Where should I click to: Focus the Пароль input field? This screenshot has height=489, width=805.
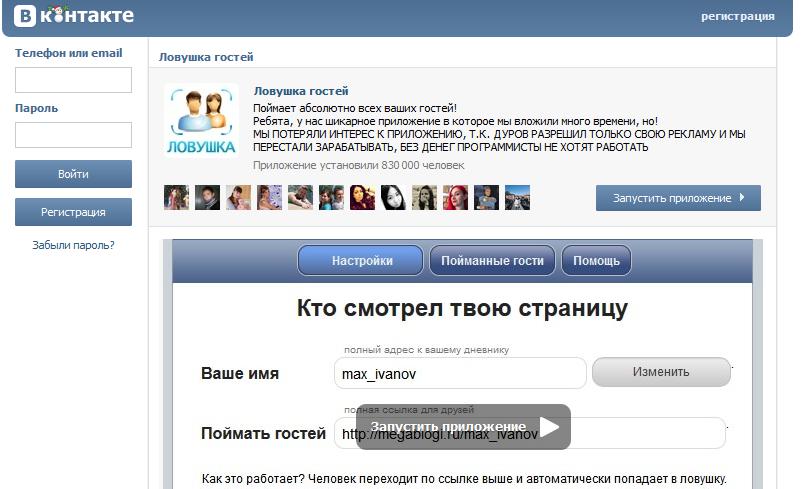coord(73,135)
